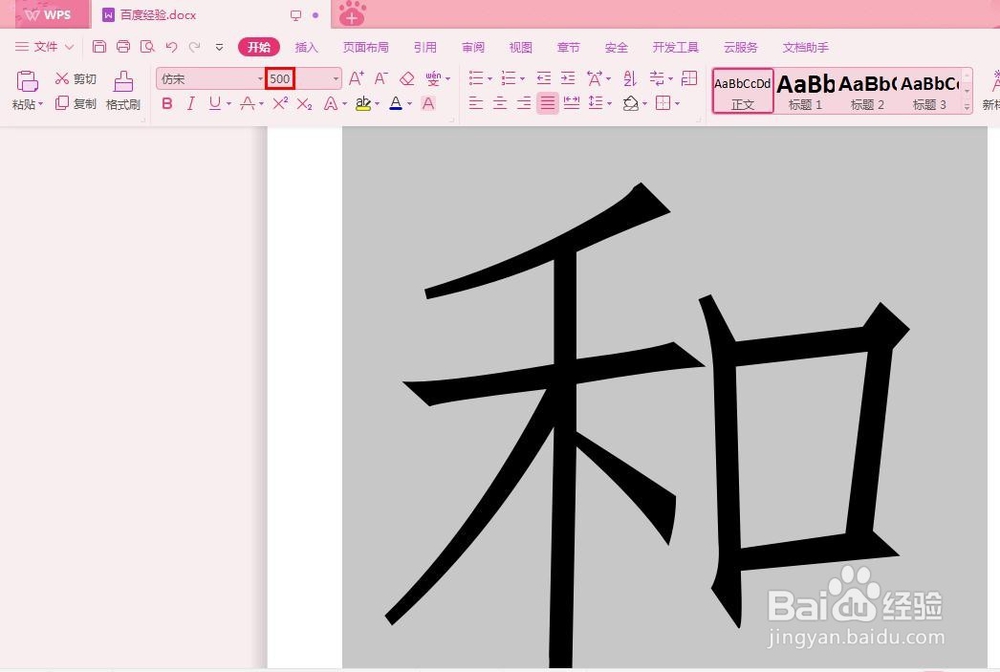Set line spacing icon

tap(595, 103)
